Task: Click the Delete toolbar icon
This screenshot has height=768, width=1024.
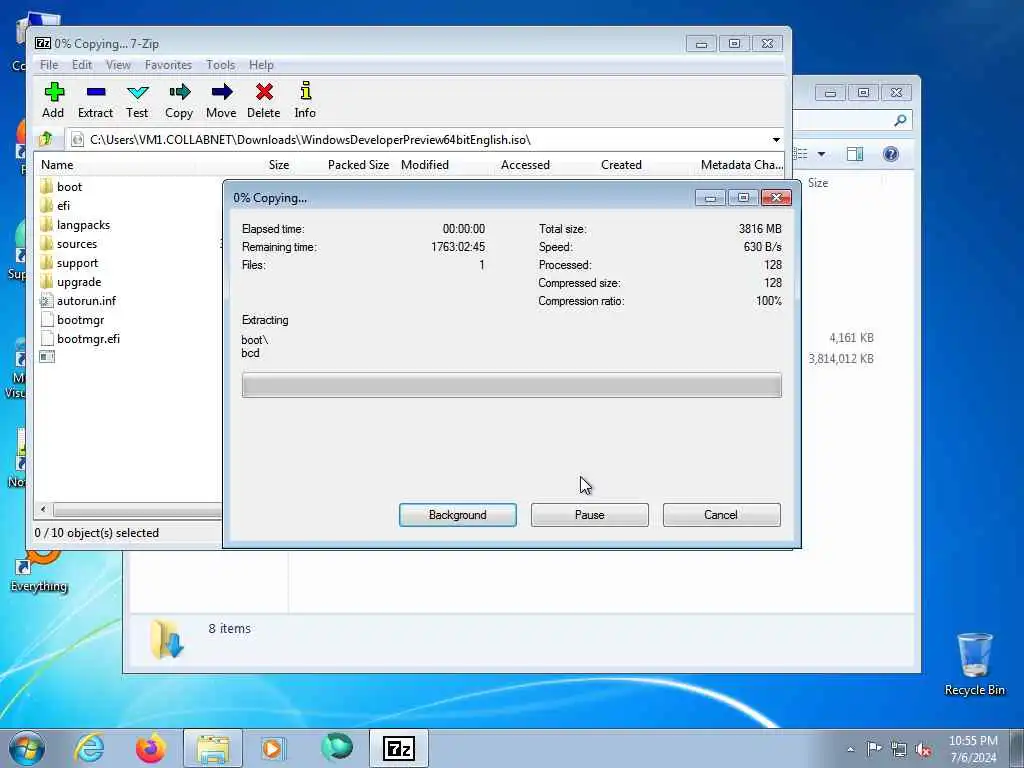Action: 264,100
